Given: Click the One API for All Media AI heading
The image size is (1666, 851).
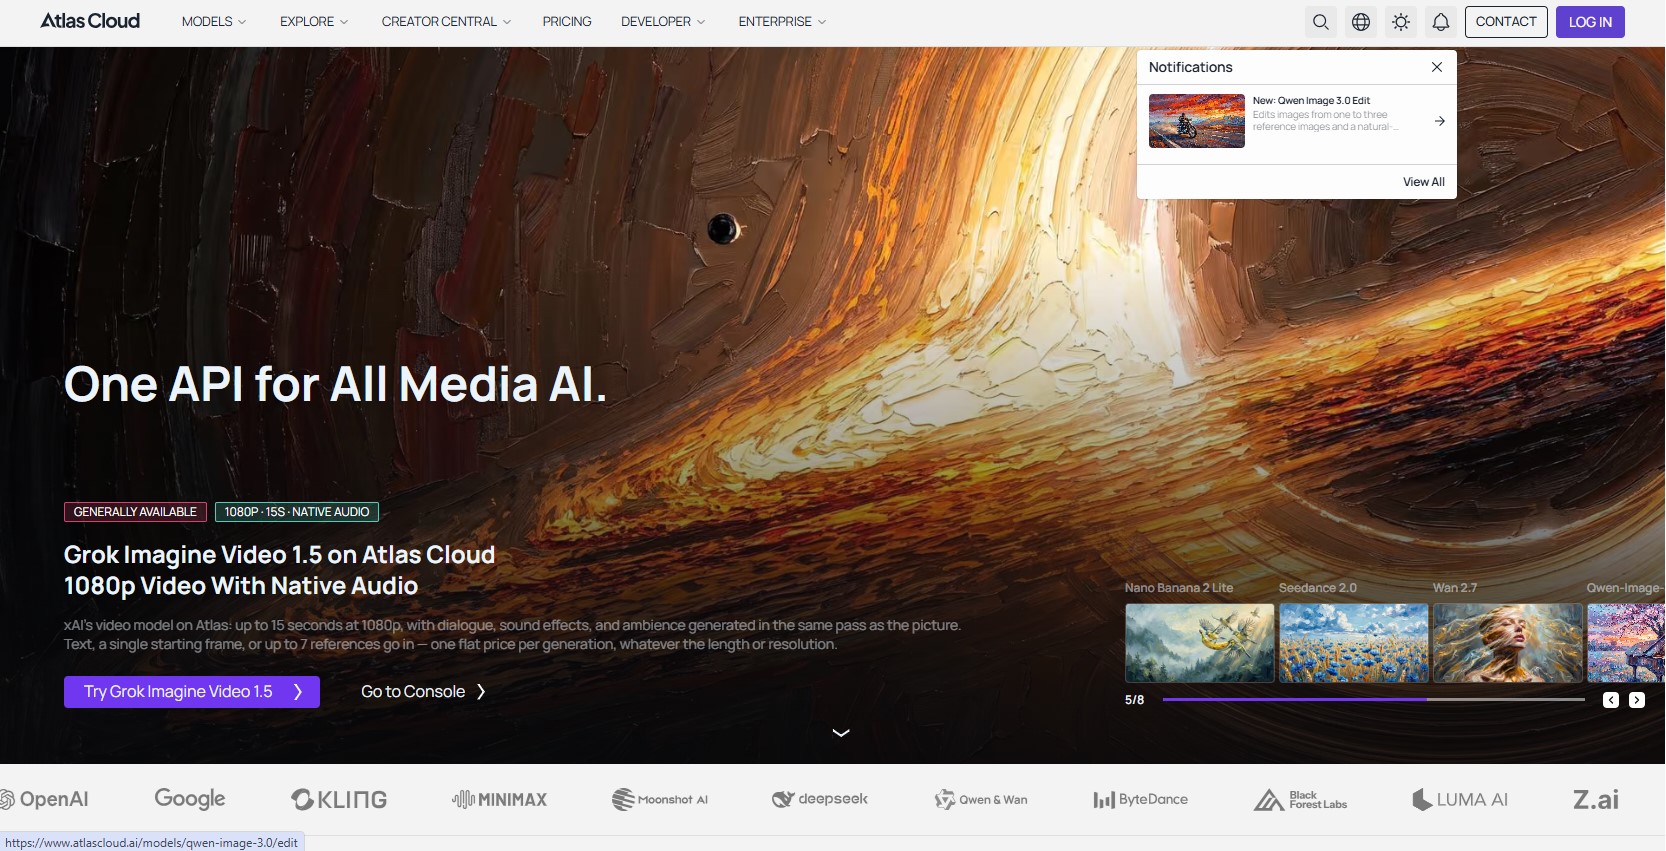Looking at the screenshot, I should tap(335, 384).
